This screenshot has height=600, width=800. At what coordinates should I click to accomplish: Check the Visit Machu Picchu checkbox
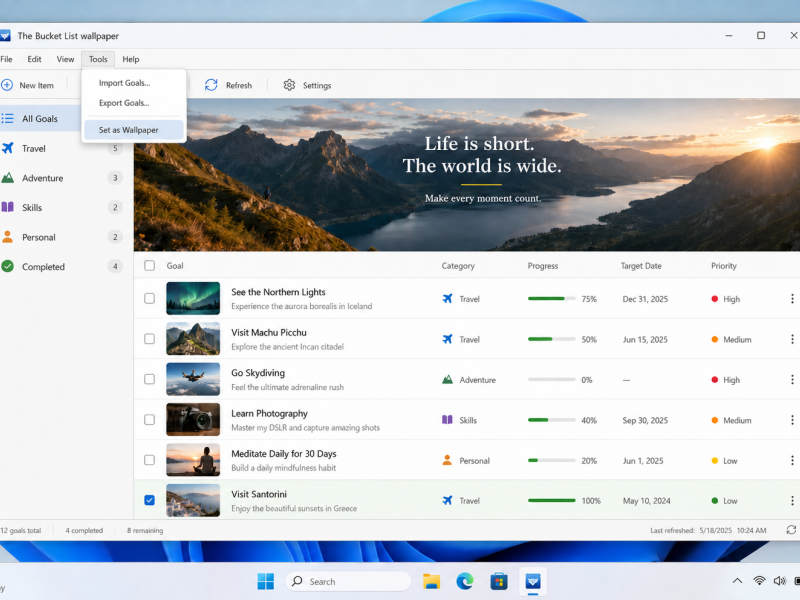tap(149, 339)
